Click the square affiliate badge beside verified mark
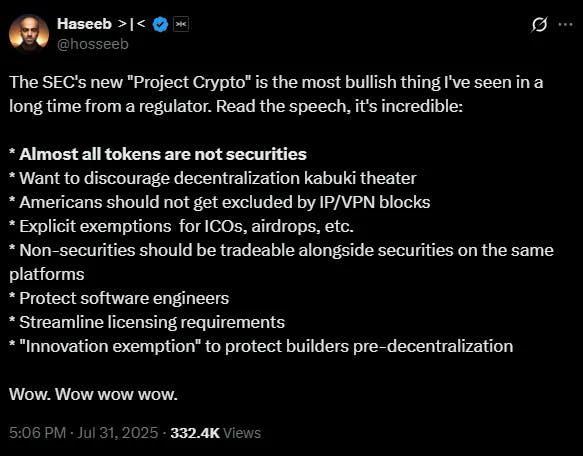Viewport: 583px width, 456px height. pyautogui.click(x=181, y=25)
